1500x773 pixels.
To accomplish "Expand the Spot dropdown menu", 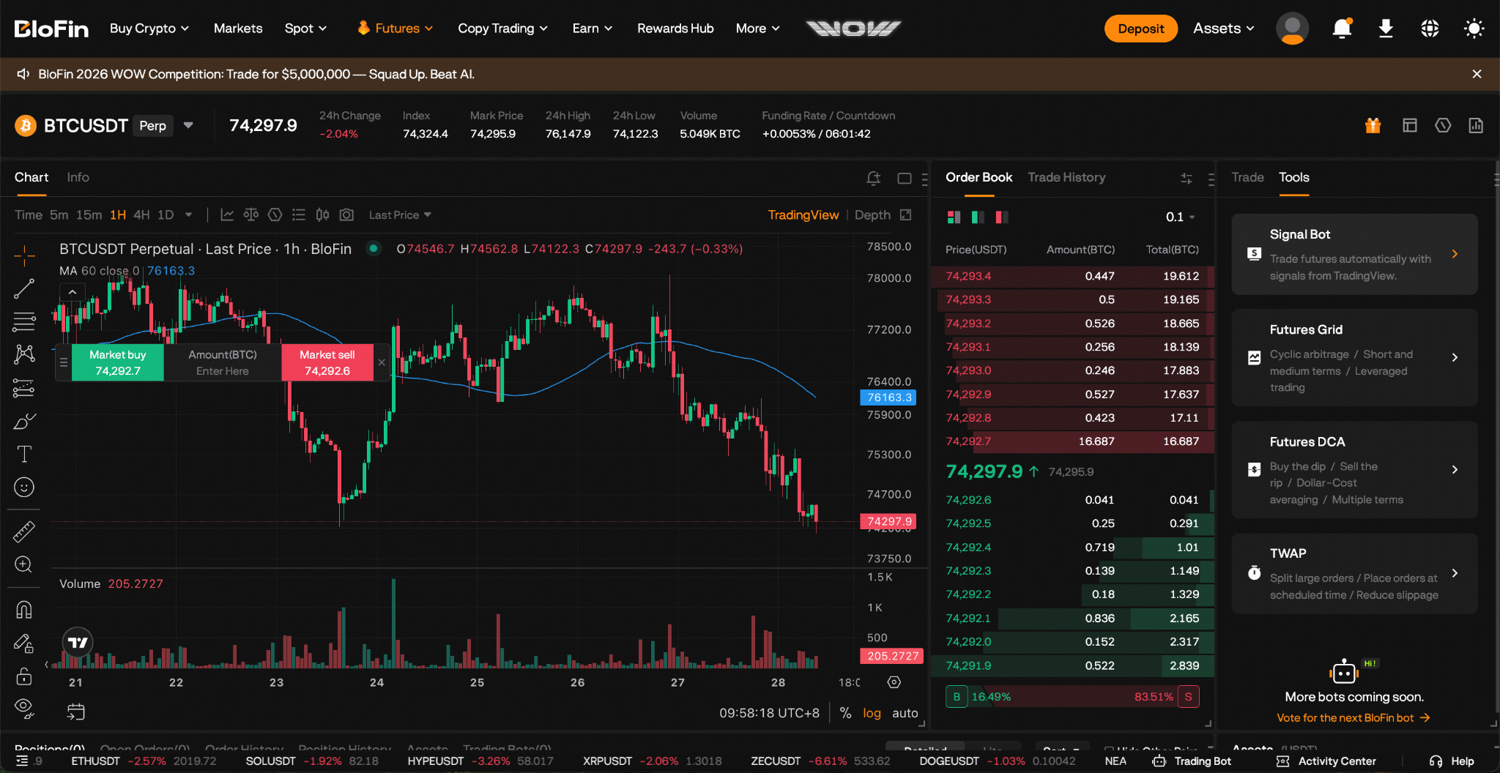I will (x=305, y=29).
